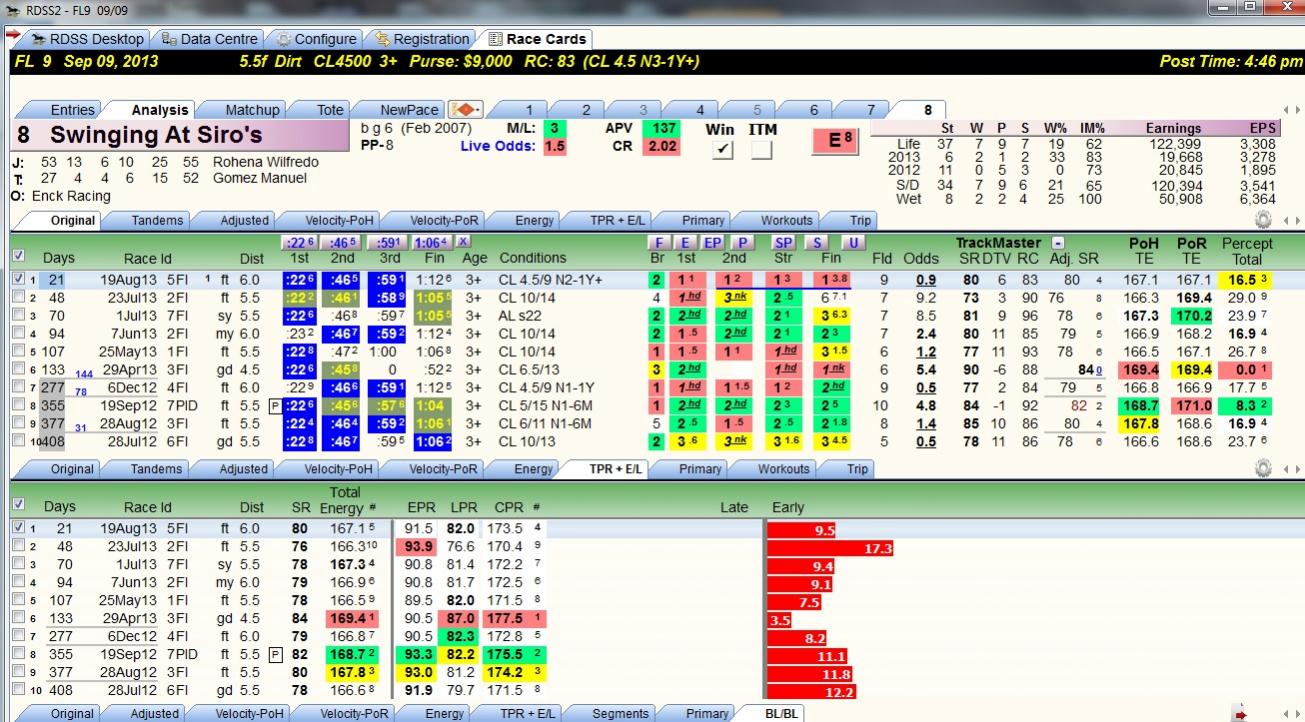Toggle select-all checkbox in lower Days header

point(19,506)
